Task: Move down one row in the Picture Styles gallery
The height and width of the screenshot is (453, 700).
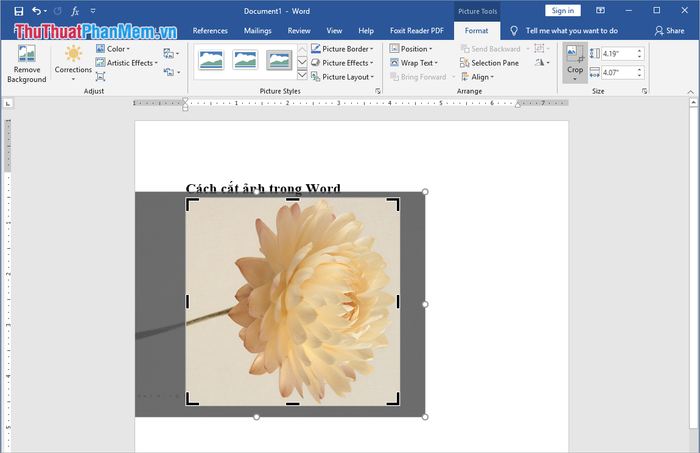Action: [x=302, y=62]
